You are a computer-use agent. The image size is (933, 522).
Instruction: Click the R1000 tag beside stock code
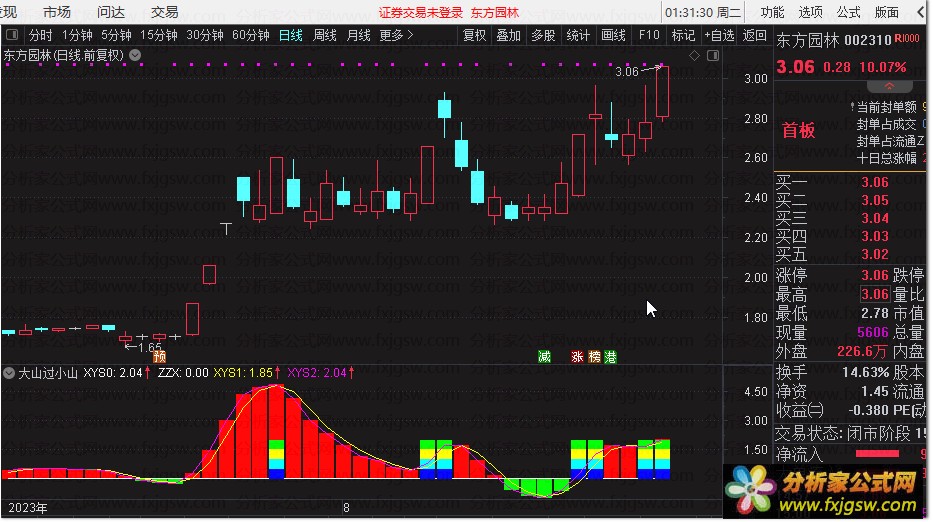907,39
